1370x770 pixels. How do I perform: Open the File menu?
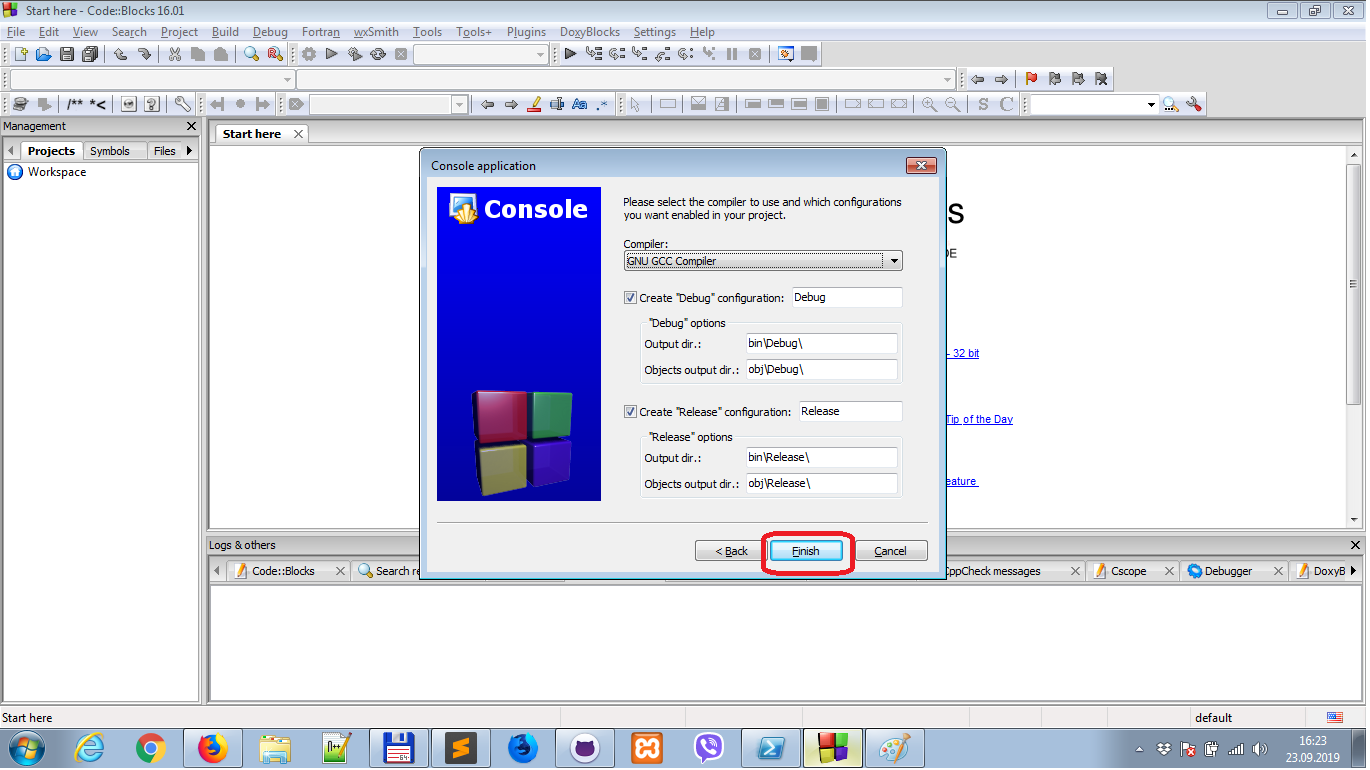coord(16,32)
